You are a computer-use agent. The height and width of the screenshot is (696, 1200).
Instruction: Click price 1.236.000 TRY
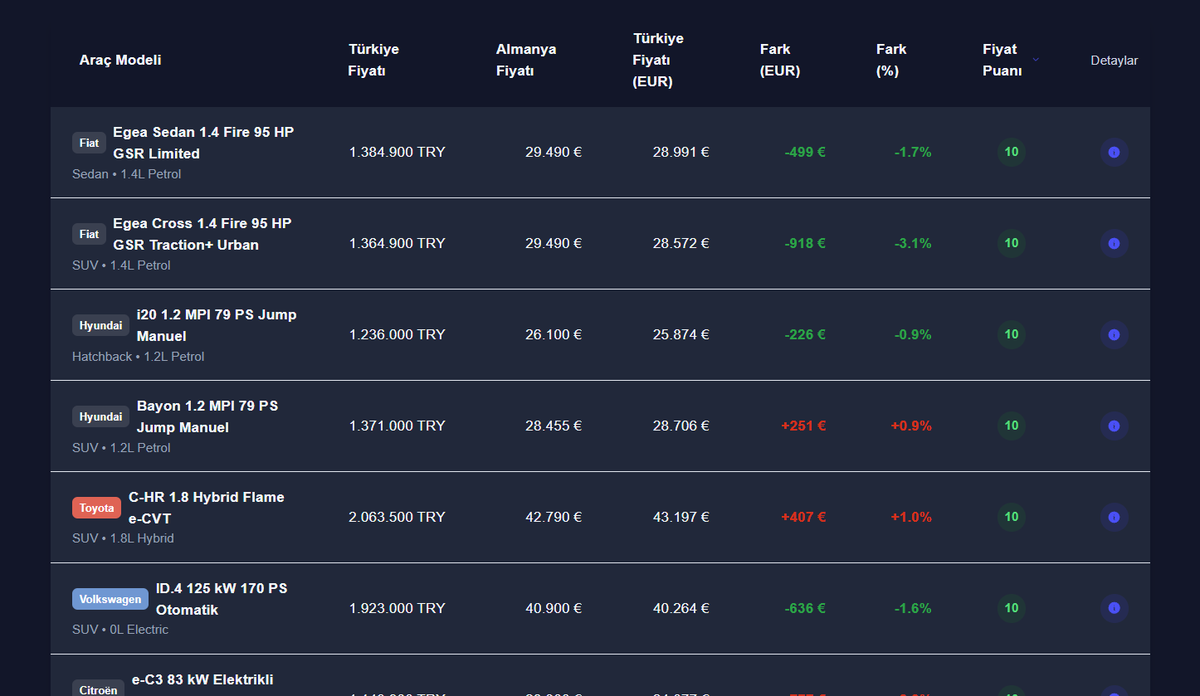pos(397,334)
